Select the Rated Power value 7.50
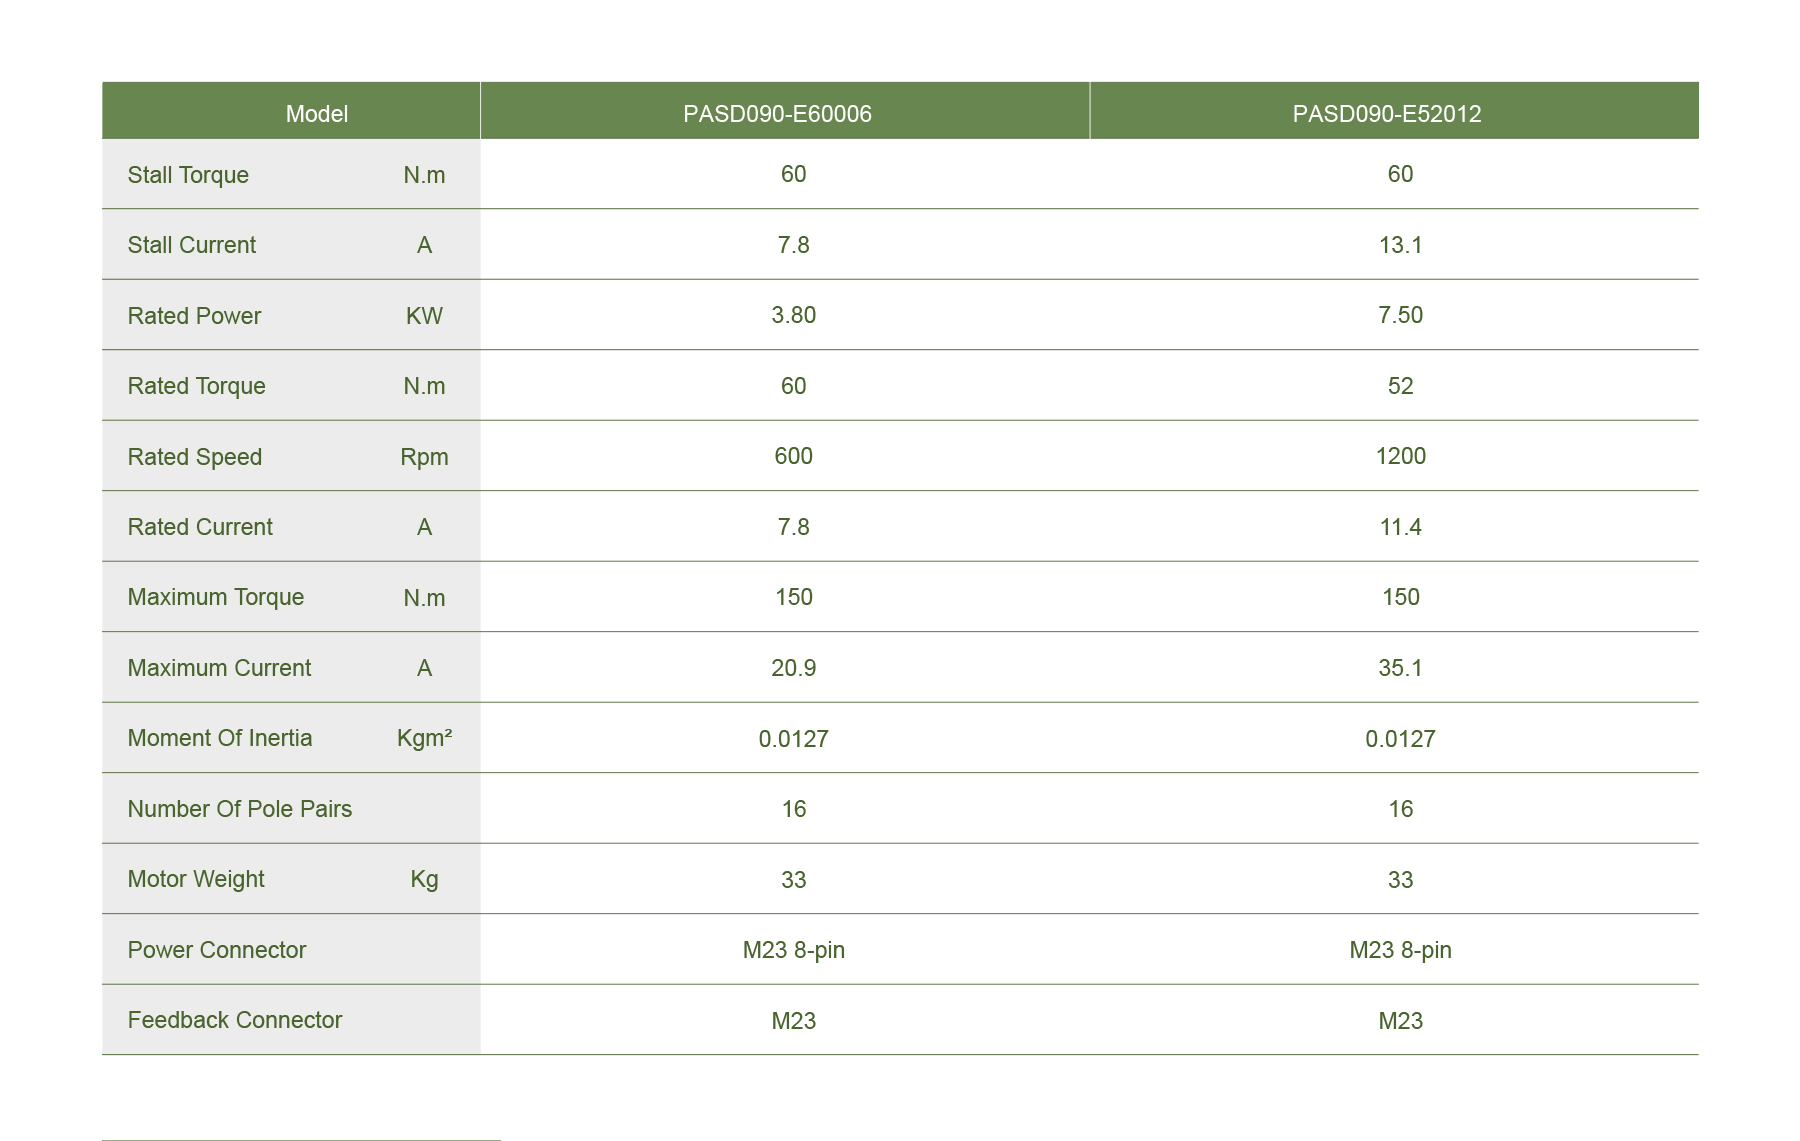The image size is (1800, 1141). tap(1400, 315)
